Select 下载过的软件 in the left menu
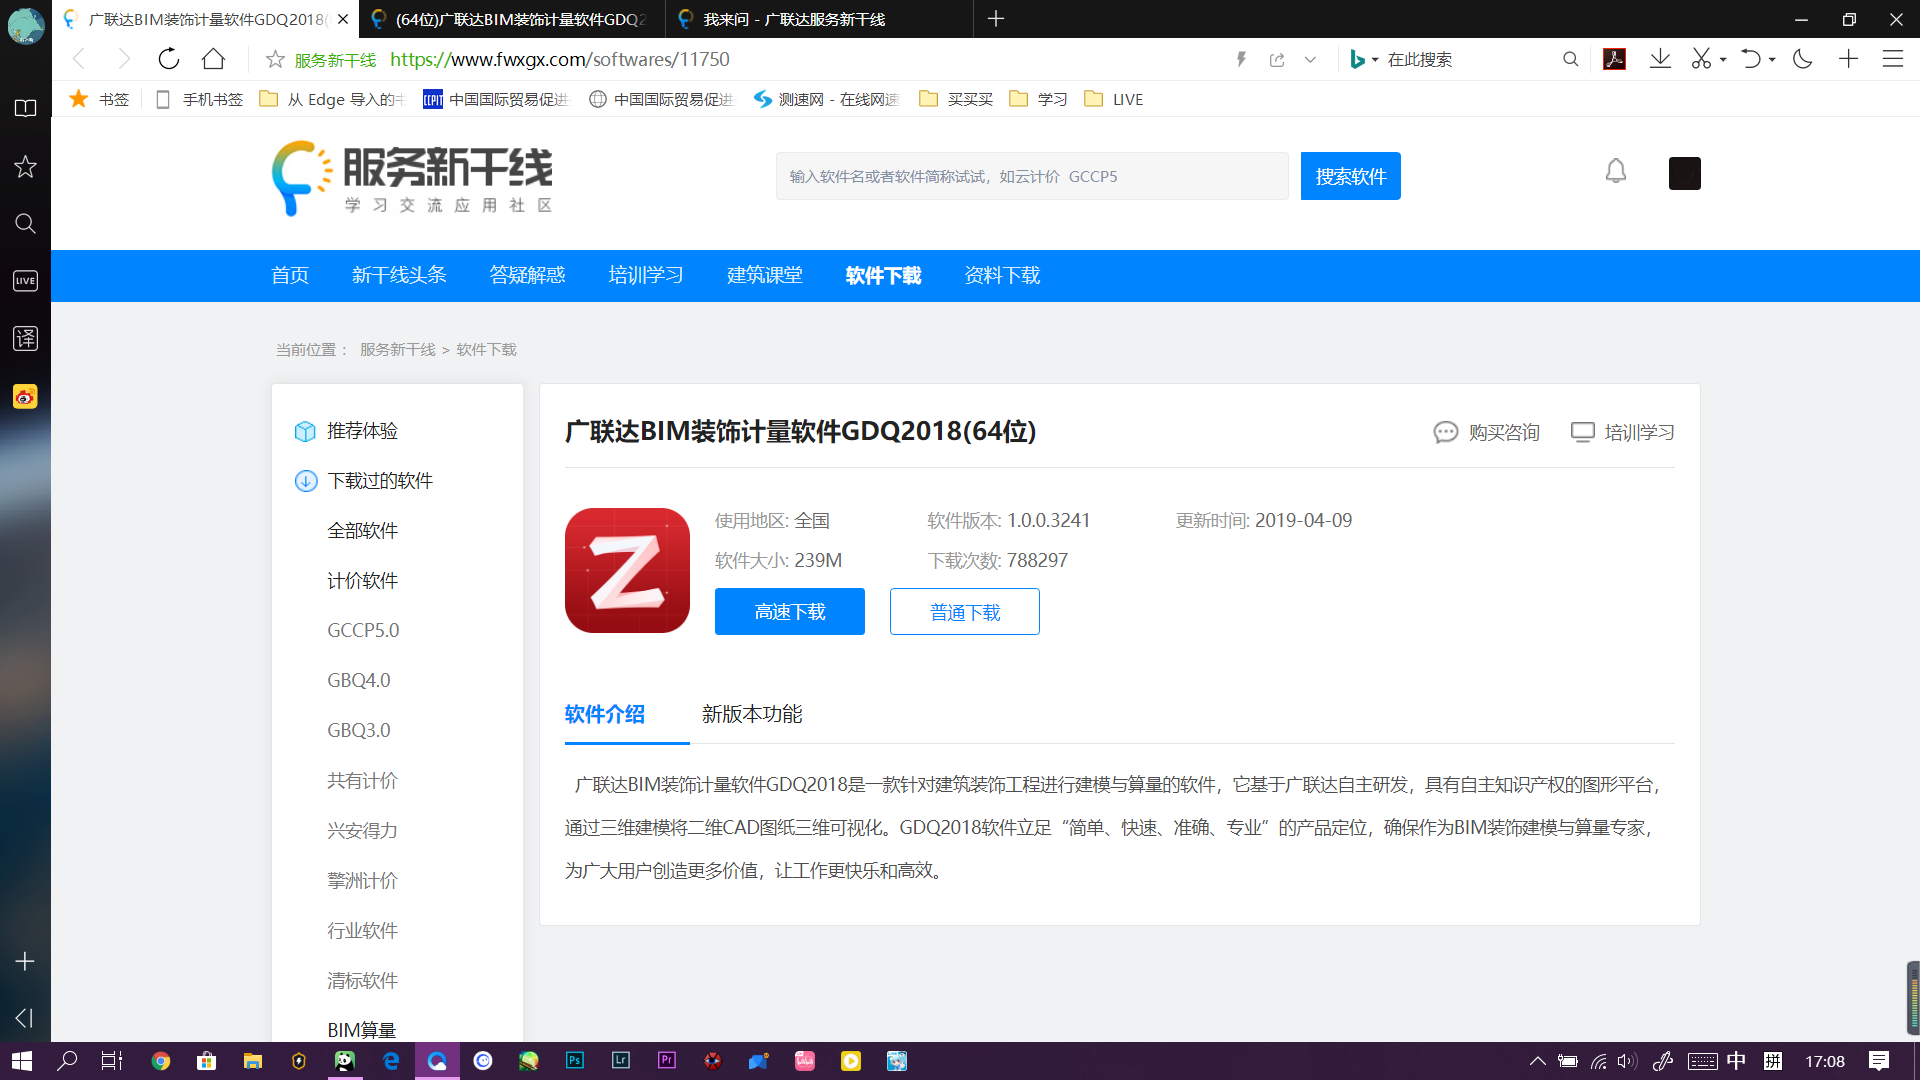 (x=380, y=481)
